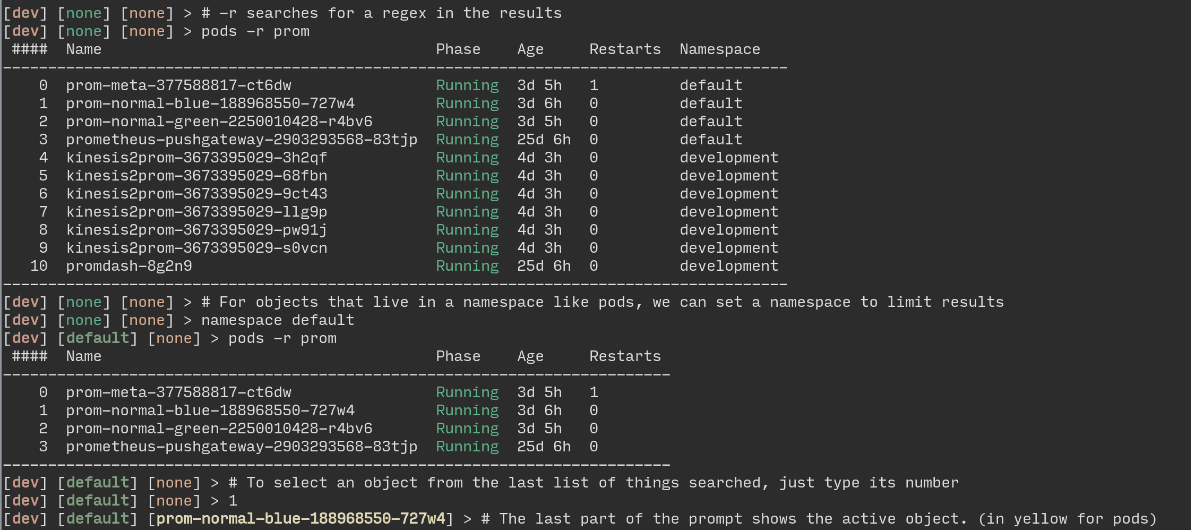The image size is (1191, 530).
Task: Click the 'namespace default' command text
Action: coord(278,320)
